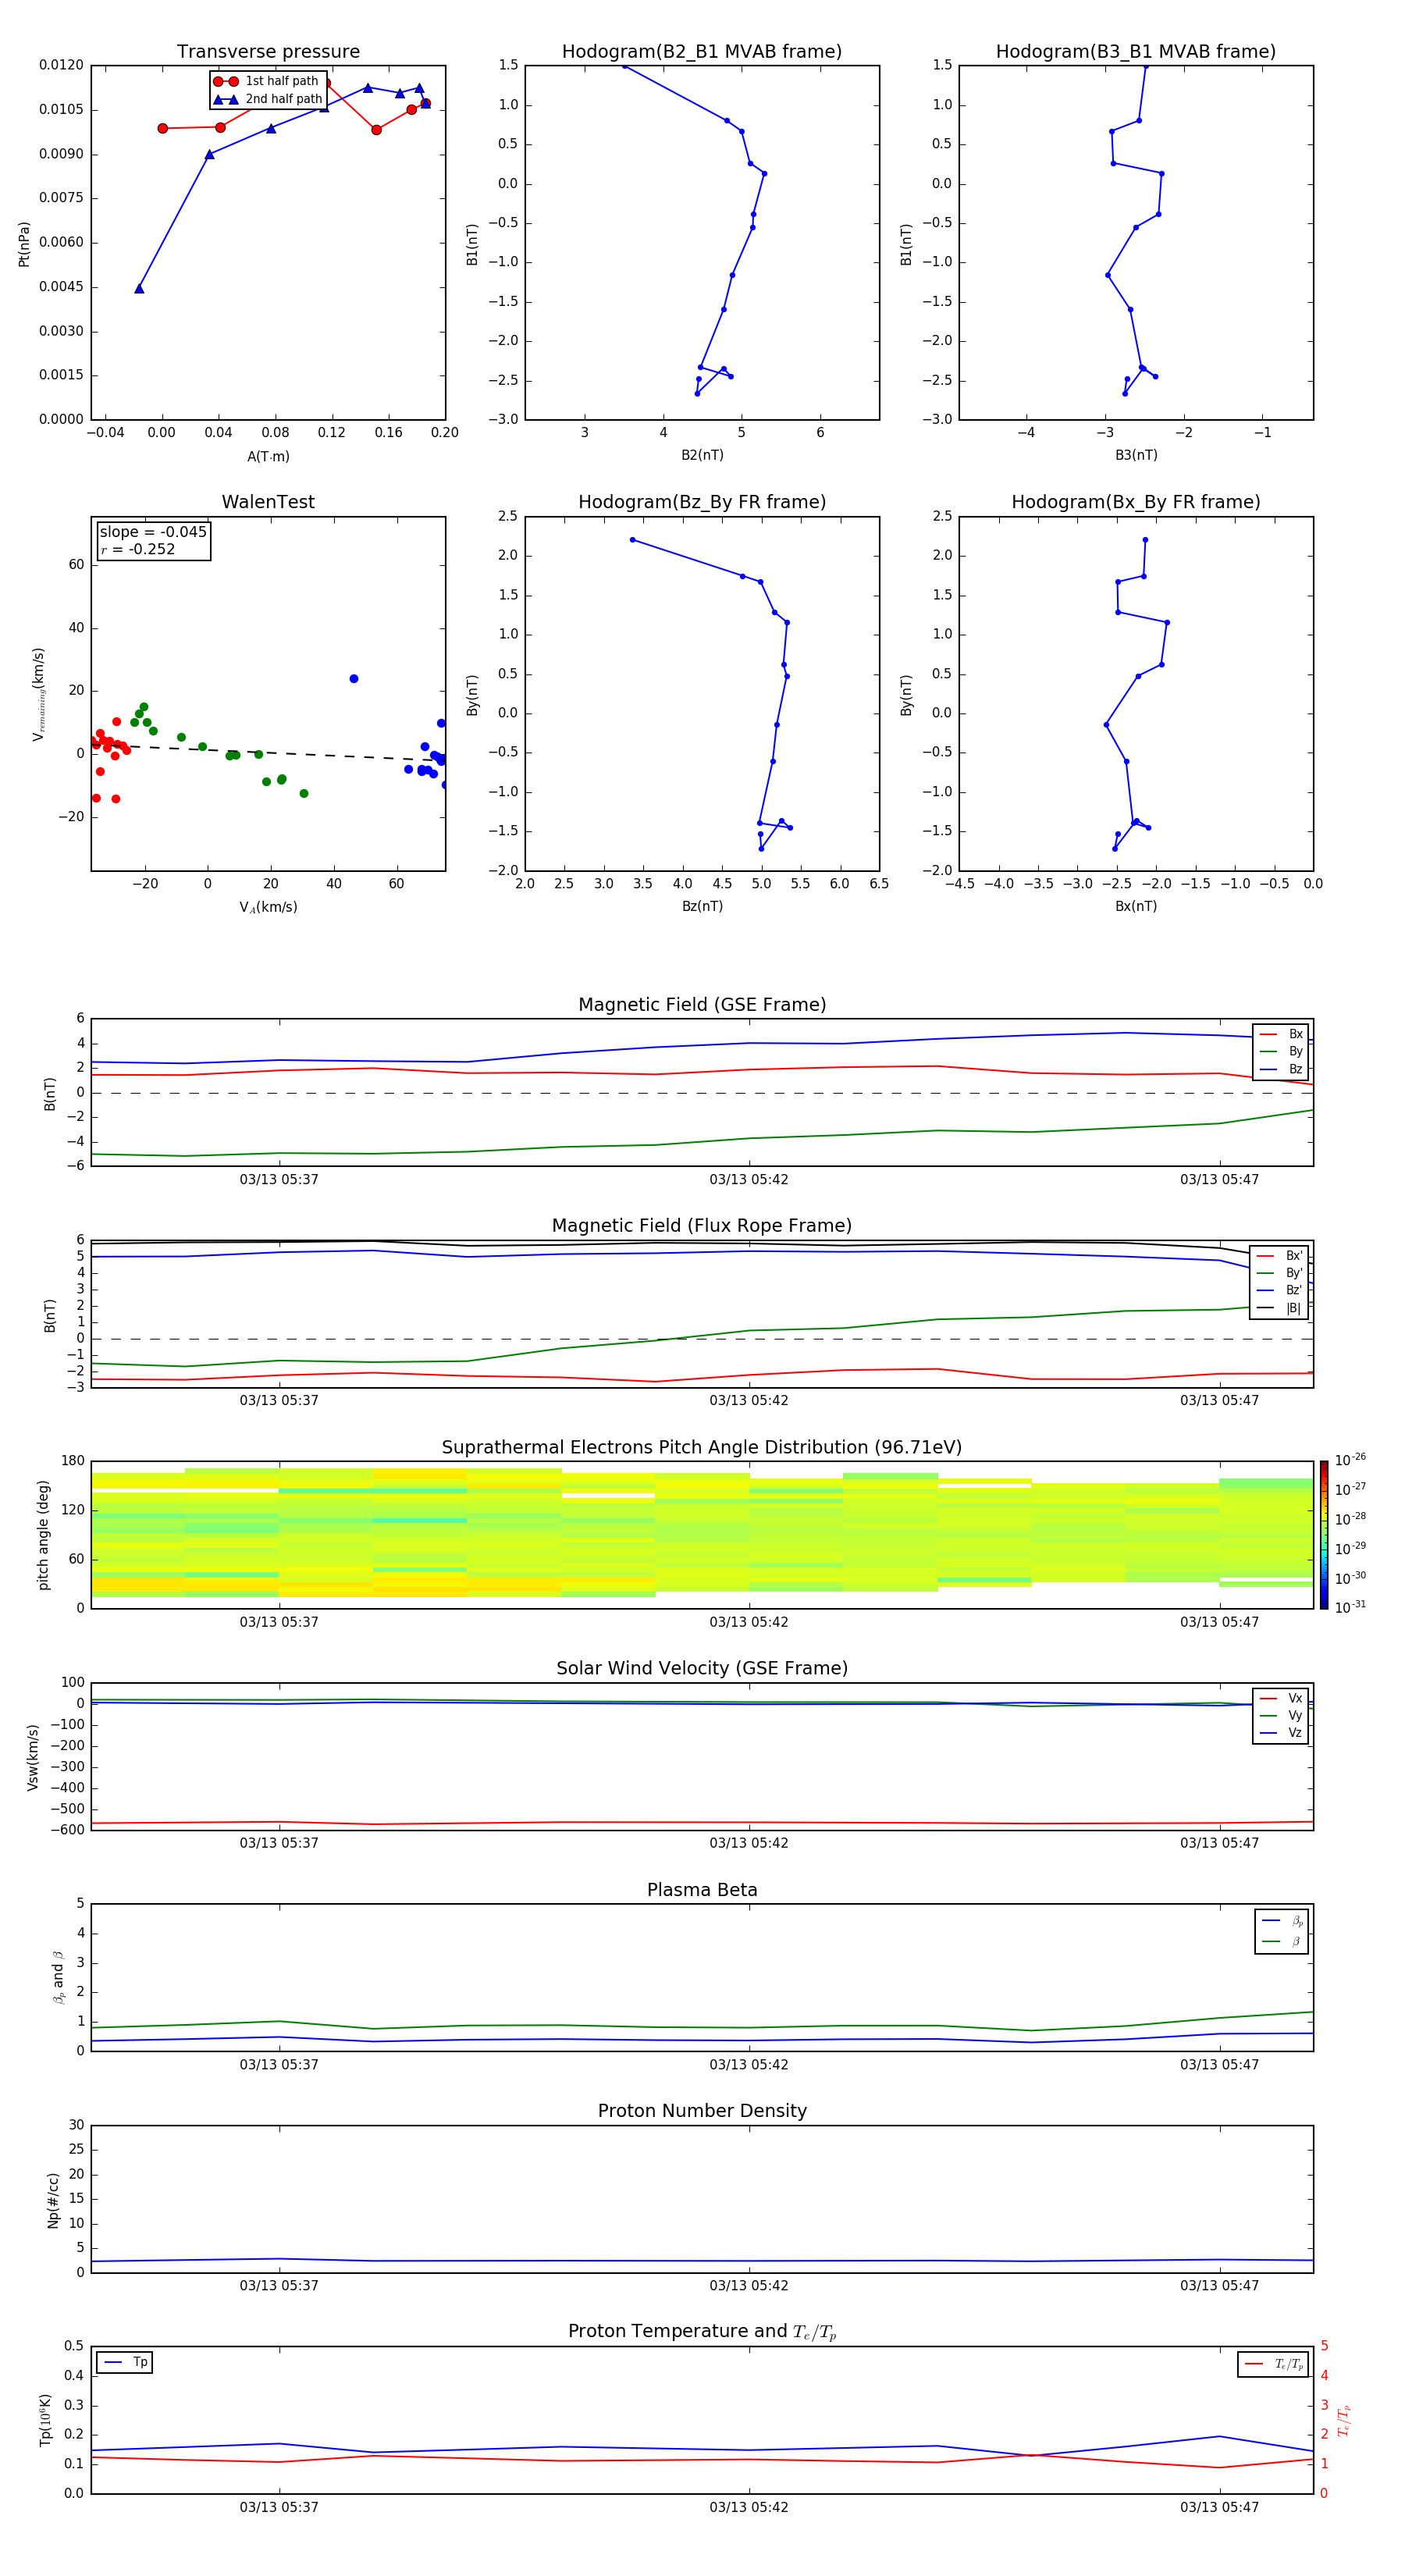
Task: Select the Bx' entry in Flux Rope legend
Action: point(1280,1256)
